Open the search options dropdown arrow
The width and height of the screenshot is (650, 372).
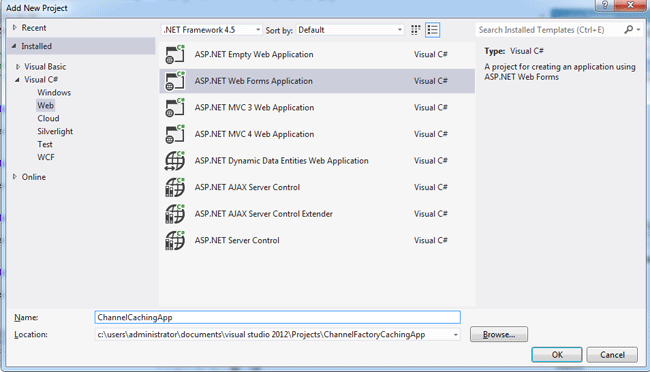(x=638, y=29)
